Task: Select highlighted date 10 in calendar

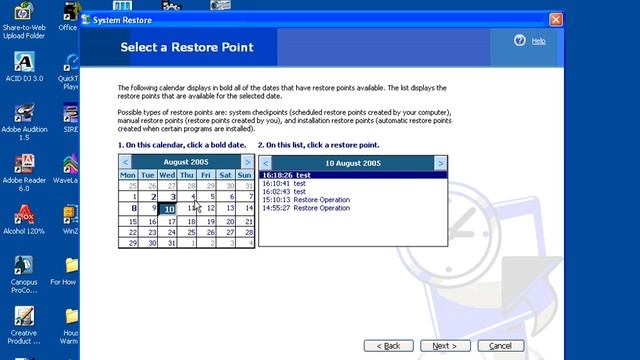Action: [x=167, y=209]
